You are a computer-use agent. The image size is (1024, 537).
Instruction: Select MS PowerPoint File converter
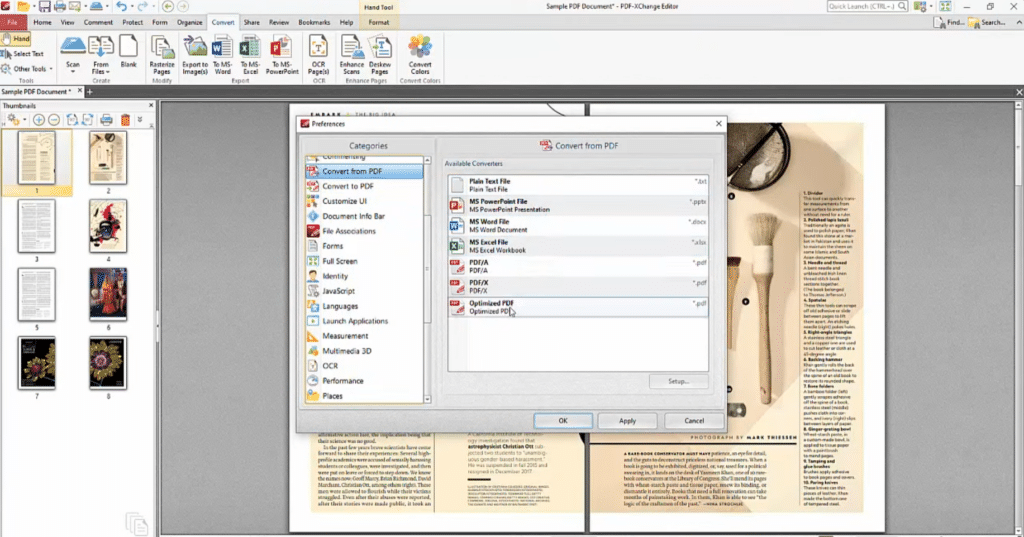click(578, 205)
